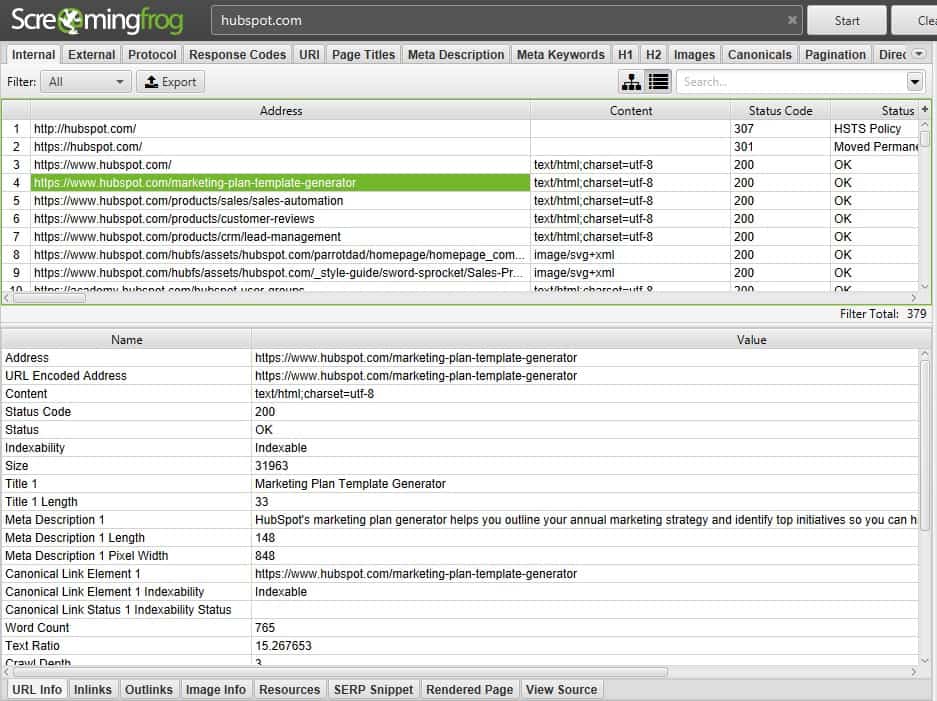Open the Pagination tab

click(x=835, y=54)
